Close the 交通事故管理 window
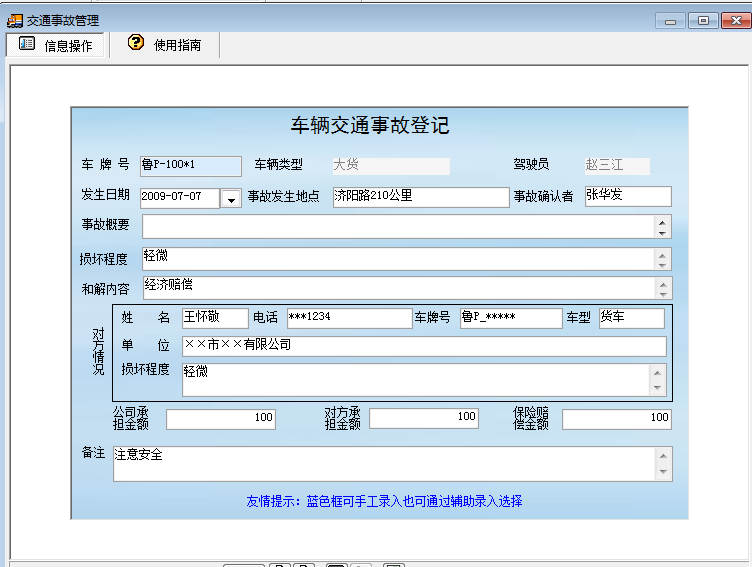Screen dimensions: 752x567 (736, 21)
